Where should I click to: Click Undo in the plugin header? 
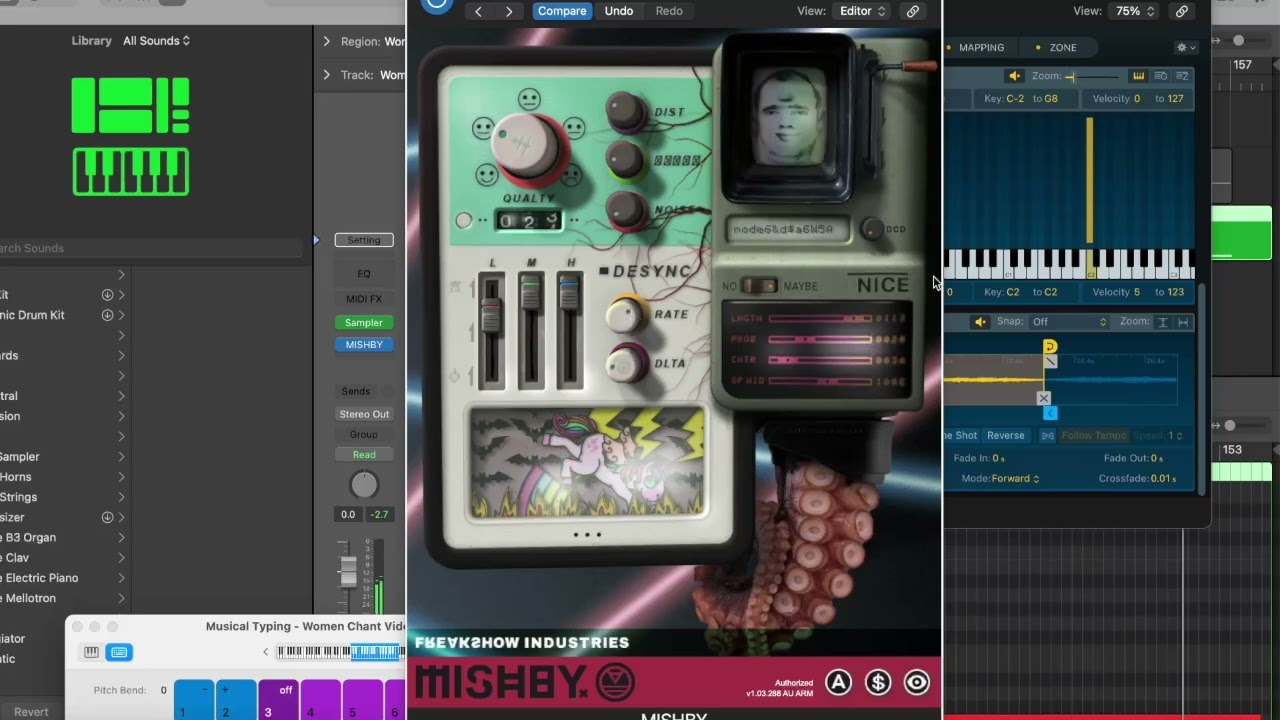pyautogui.click(x=619, y=11)
